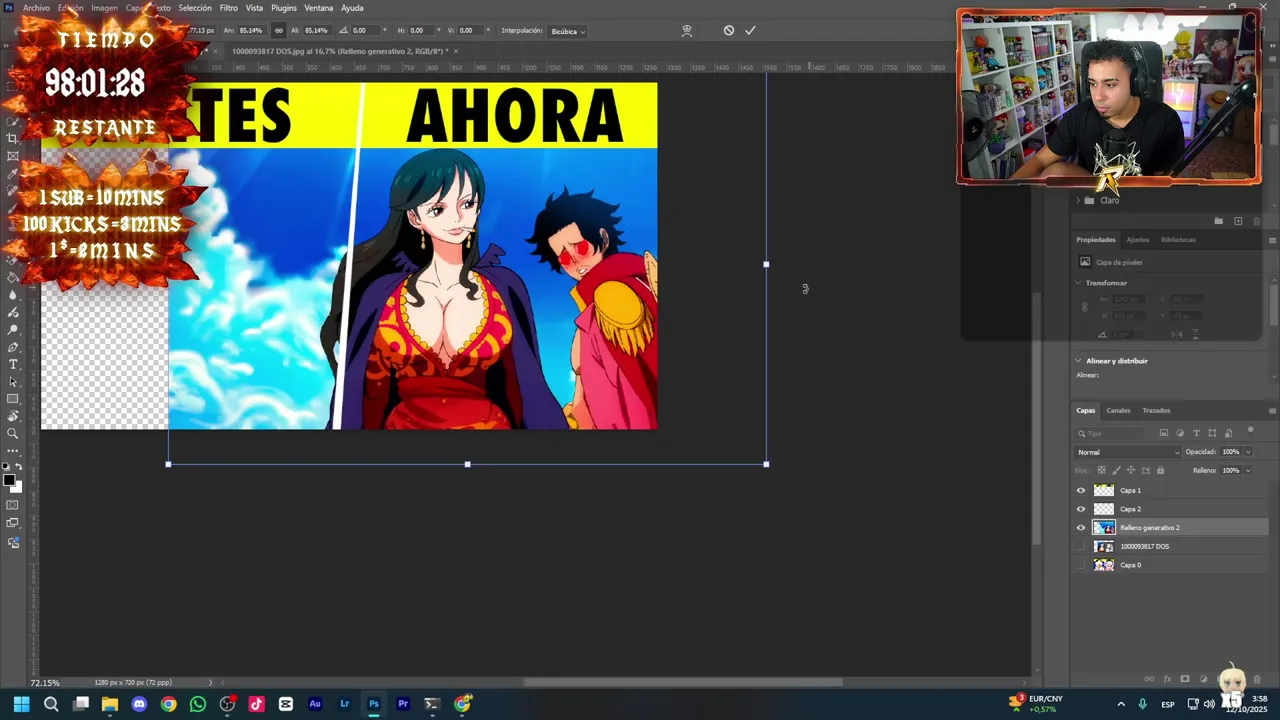Select the Smudge tool
Image resolution: width=1280 pixels, height=720 pixels.
click(13, 313)
